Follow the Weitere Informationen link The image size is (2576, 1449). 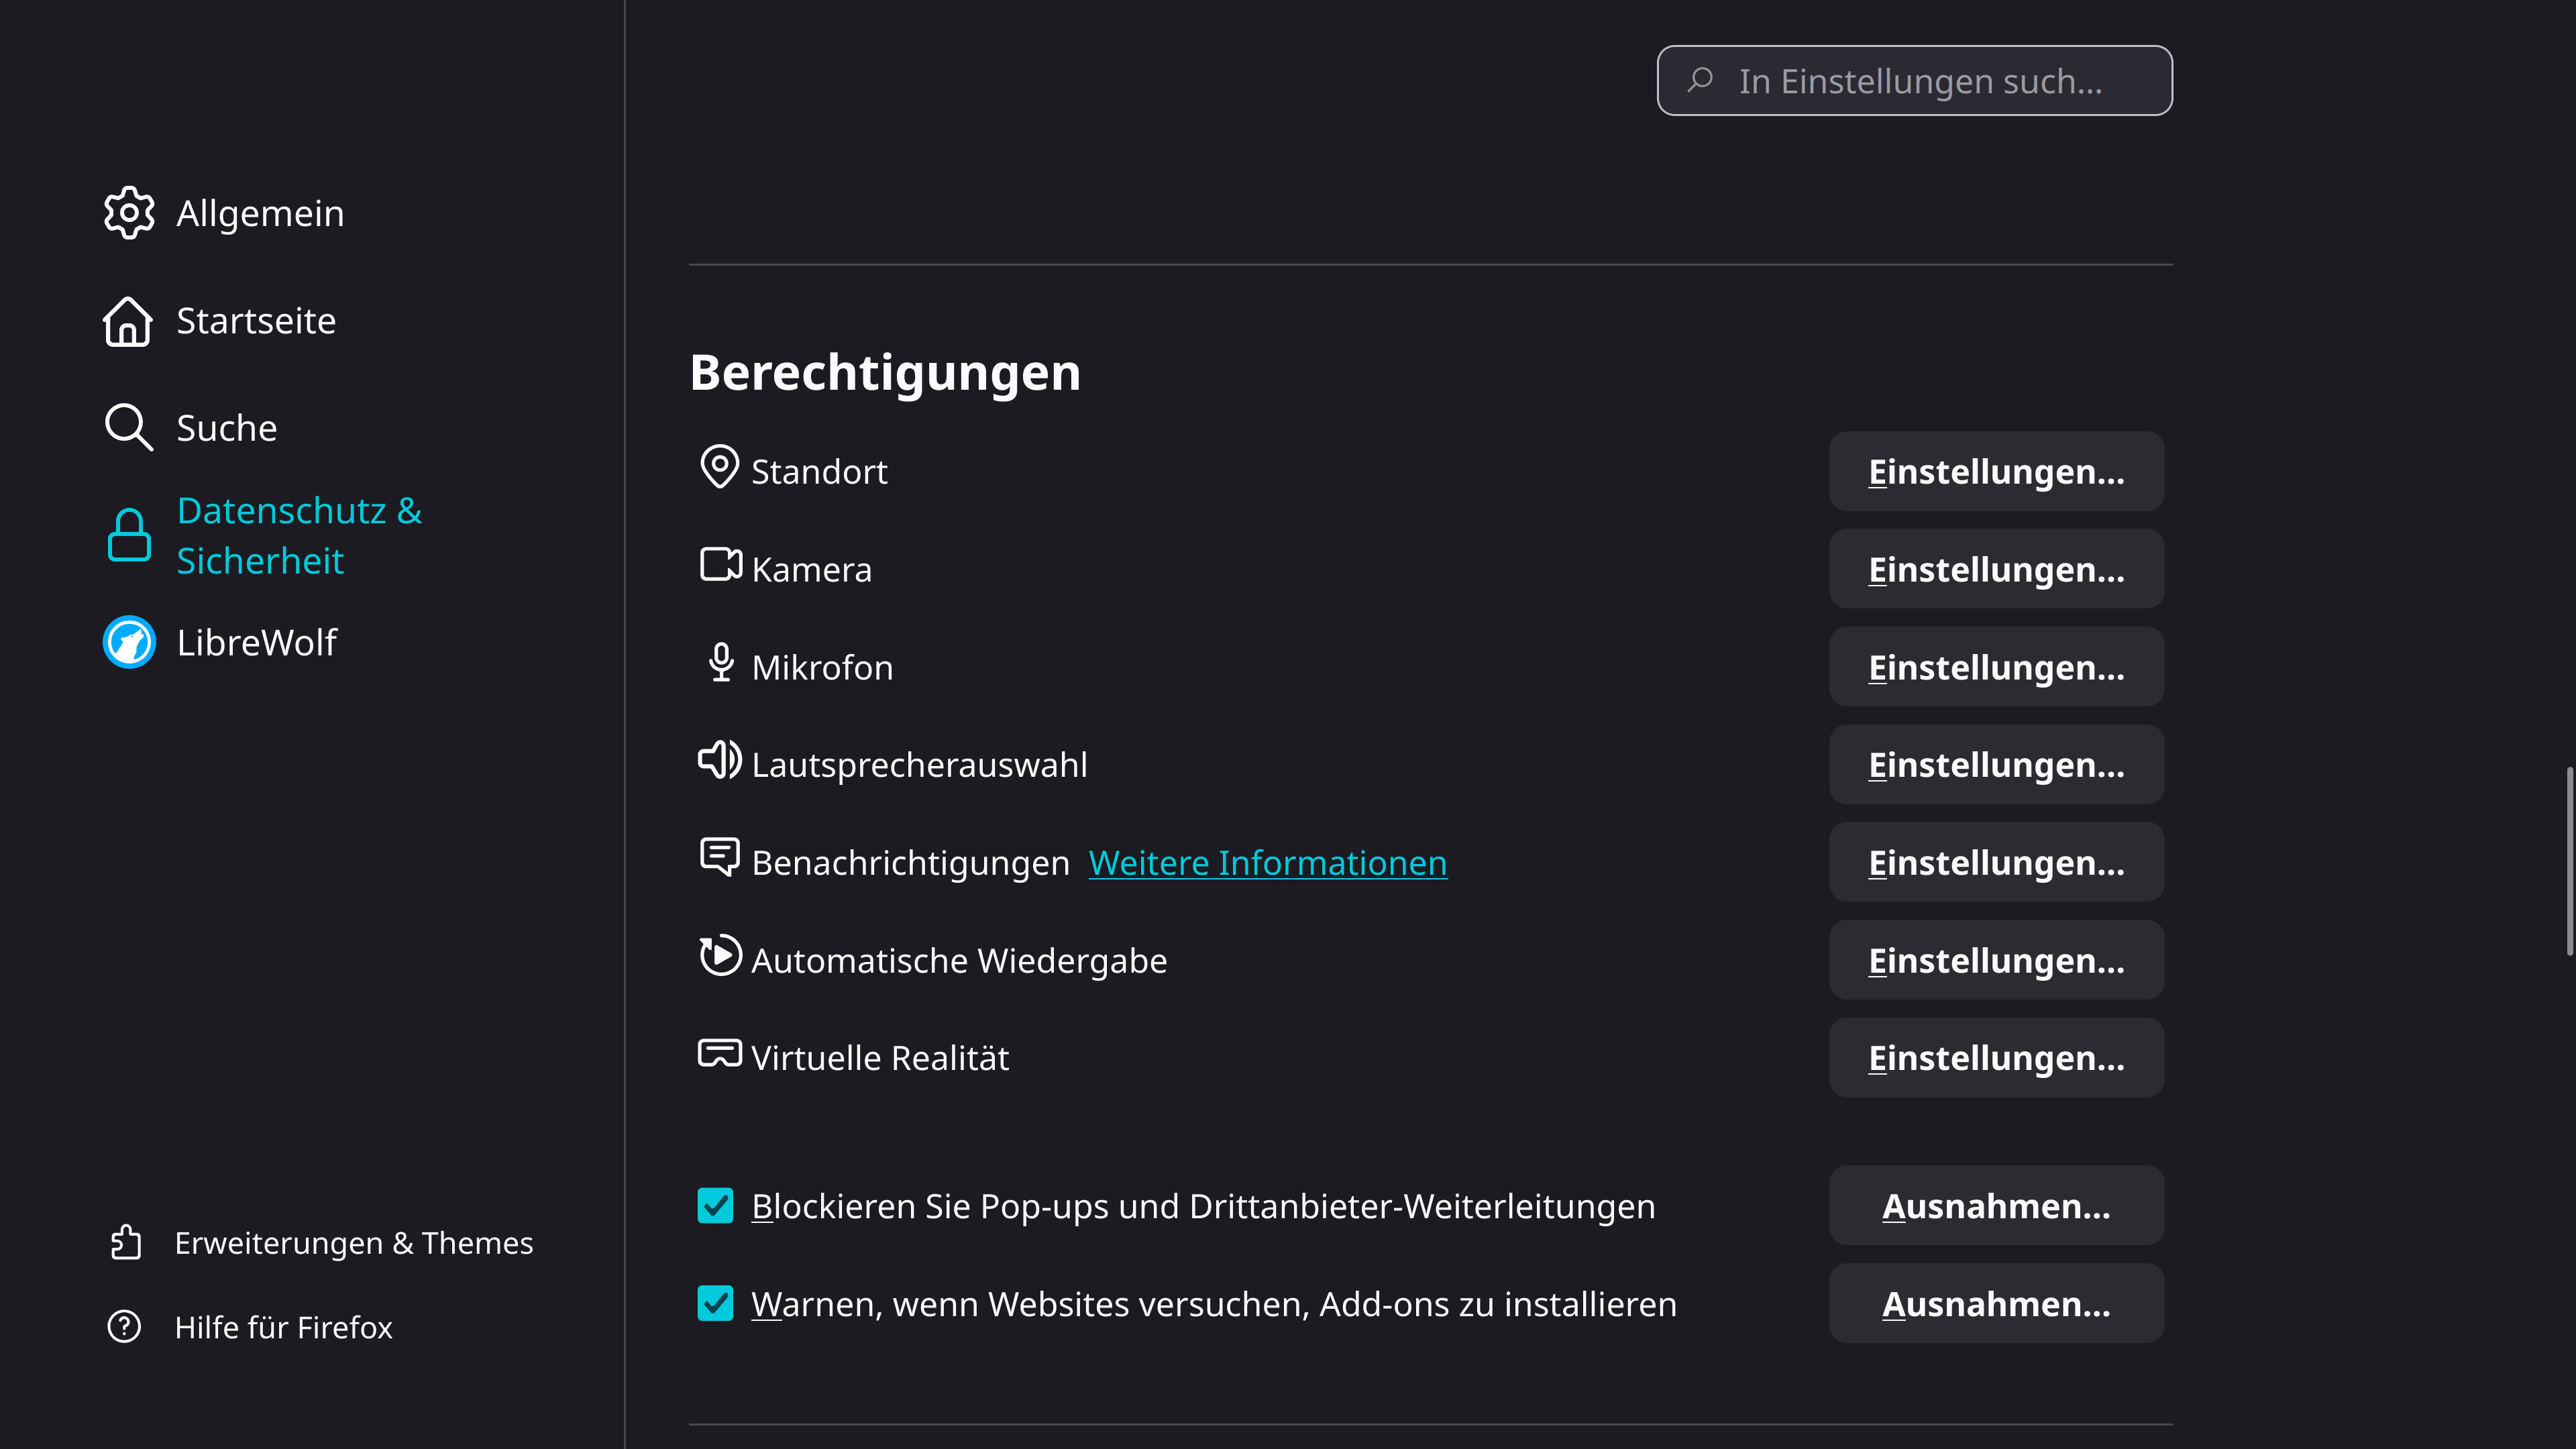pyautogui.click(x=1266, y=861)
